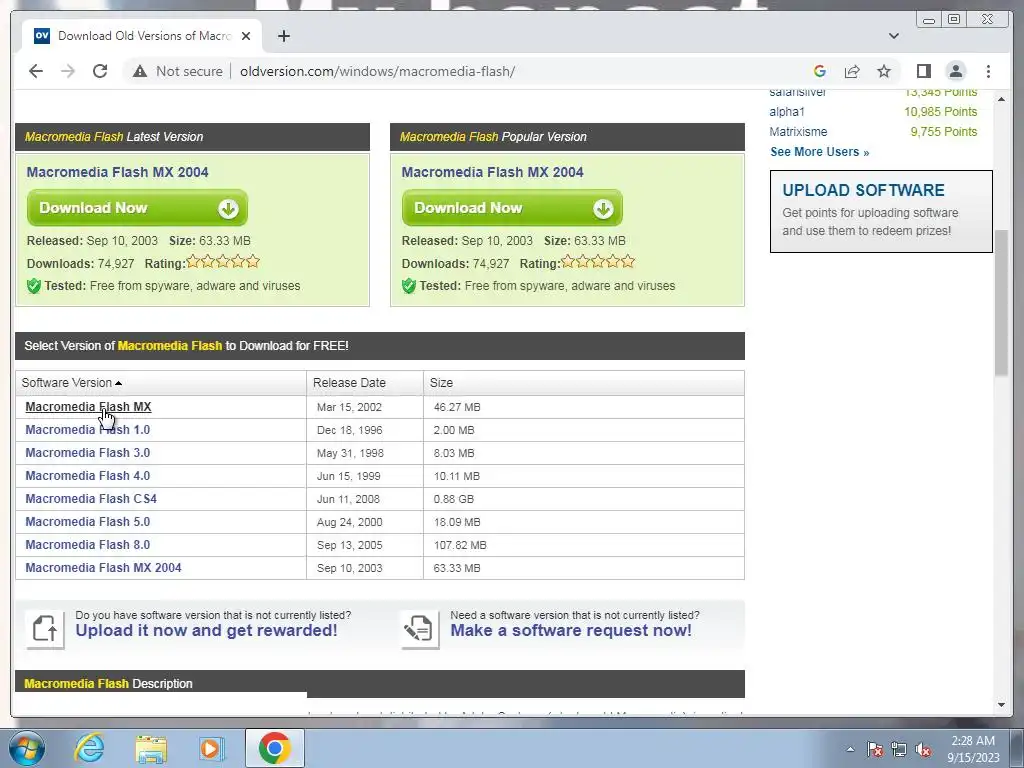The height and width of the screenshot is (768, 1024).
Task: Click the Tested shield icon in Latest Version
Action: point(34,286)
